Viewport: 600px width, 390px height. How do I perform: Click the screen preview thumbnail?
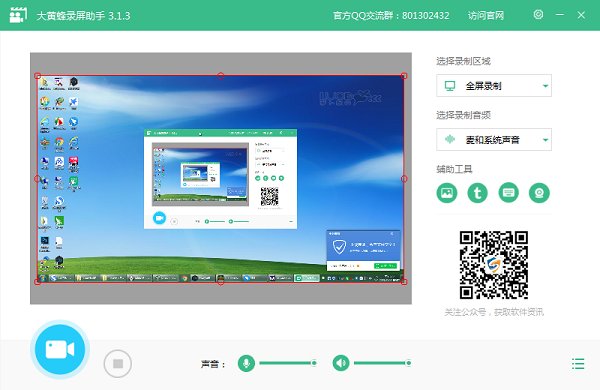click(221, 178)
